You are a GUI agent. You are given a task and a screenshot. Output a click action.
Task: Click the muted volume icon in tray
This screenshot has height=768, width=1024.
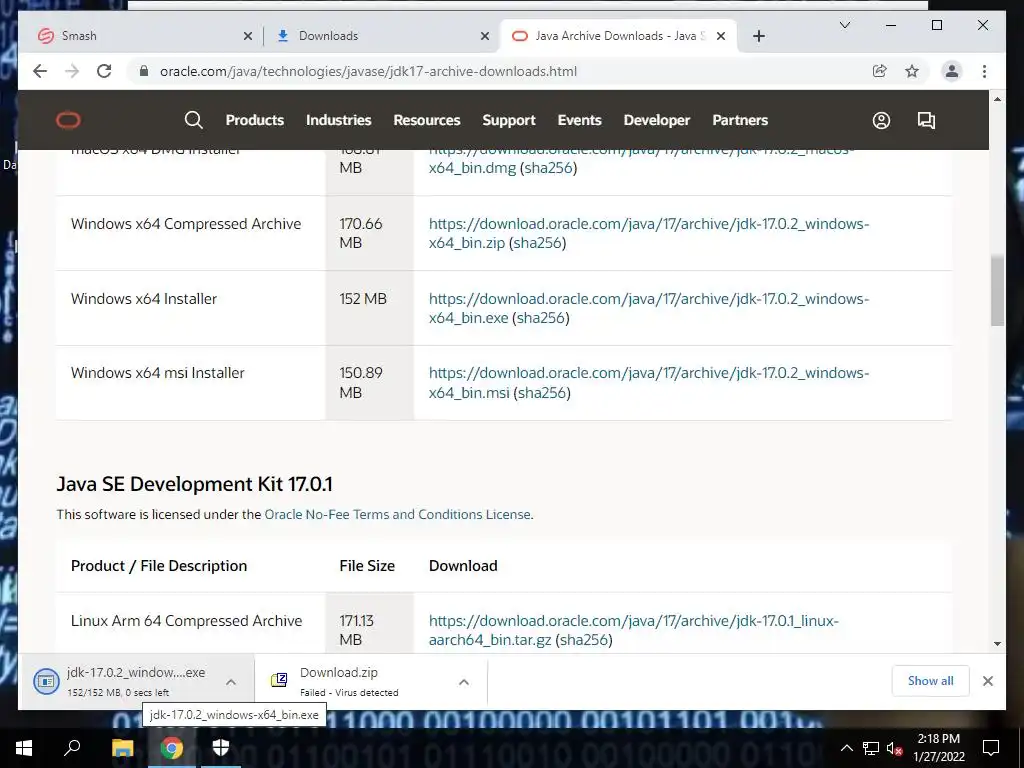point(894,748)
